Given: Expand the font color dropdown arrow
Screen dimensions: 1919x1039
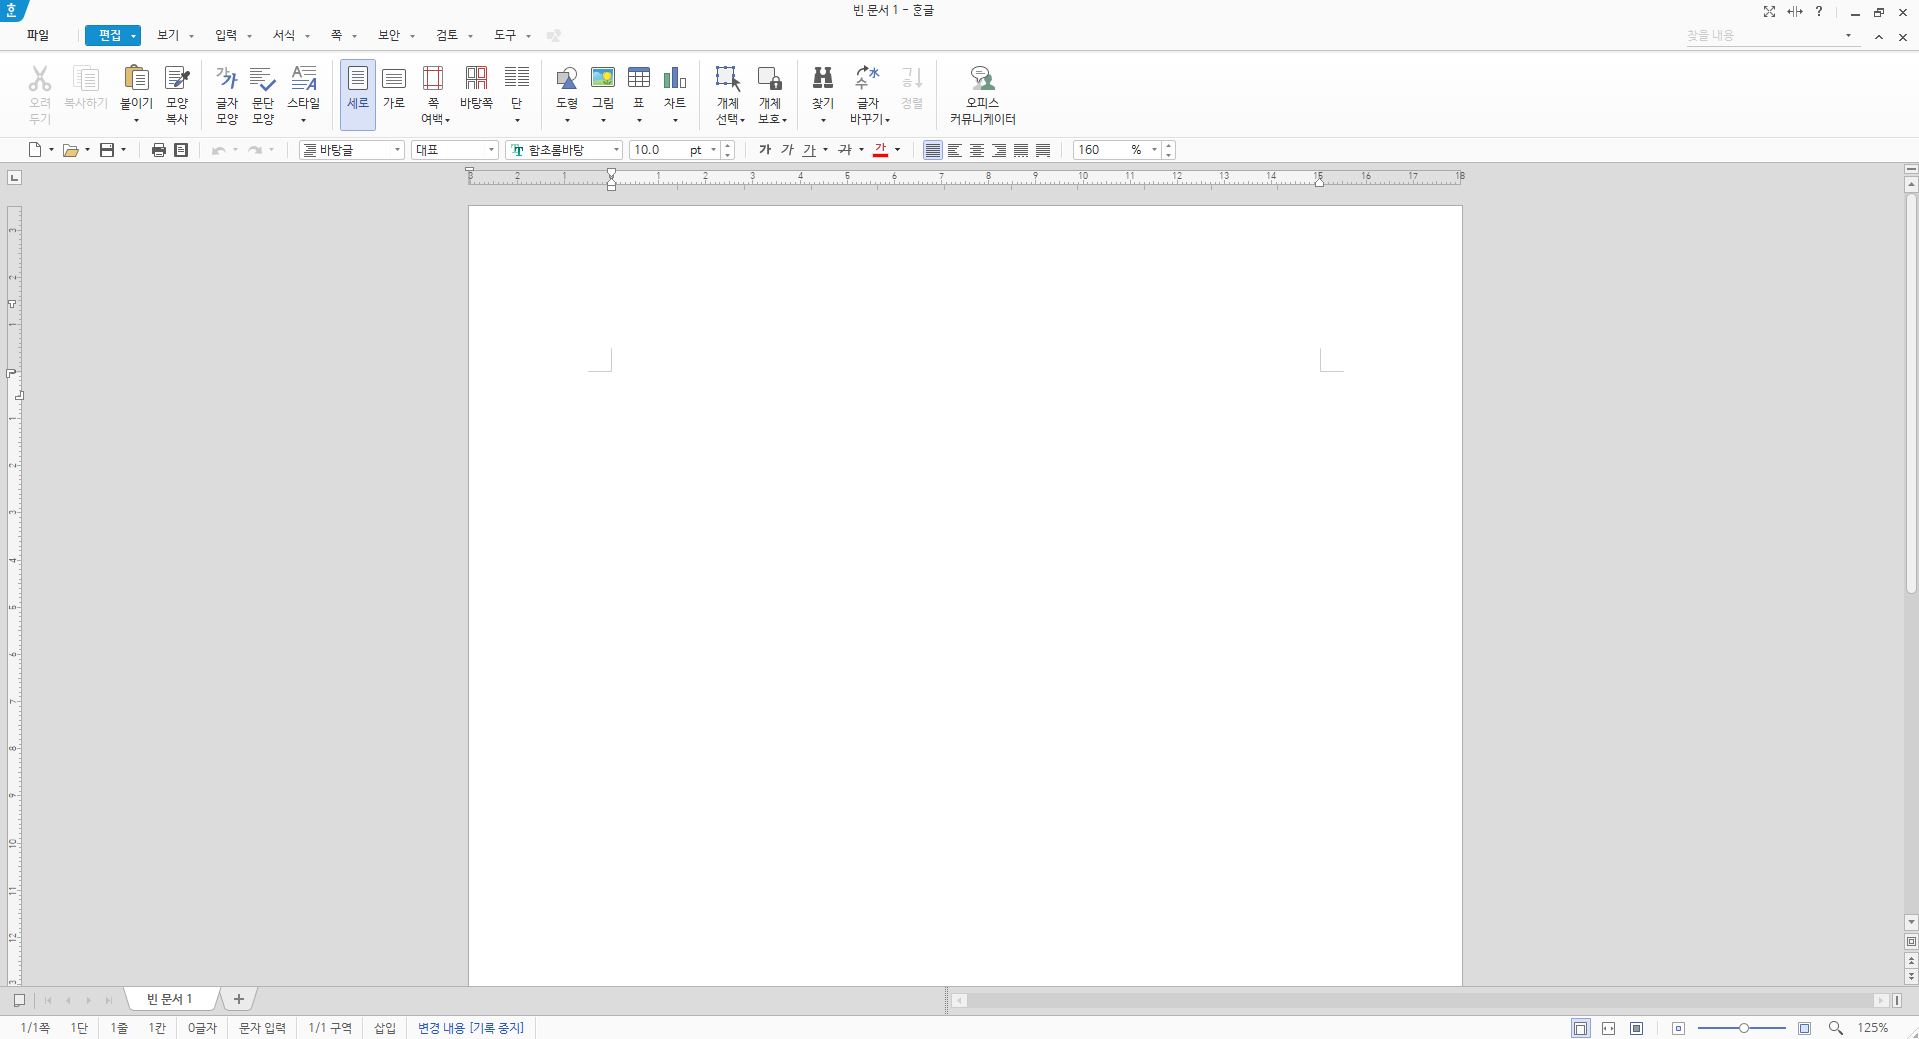Looking at the screenshot, I should pyautogui.click(x=897, y=150).
